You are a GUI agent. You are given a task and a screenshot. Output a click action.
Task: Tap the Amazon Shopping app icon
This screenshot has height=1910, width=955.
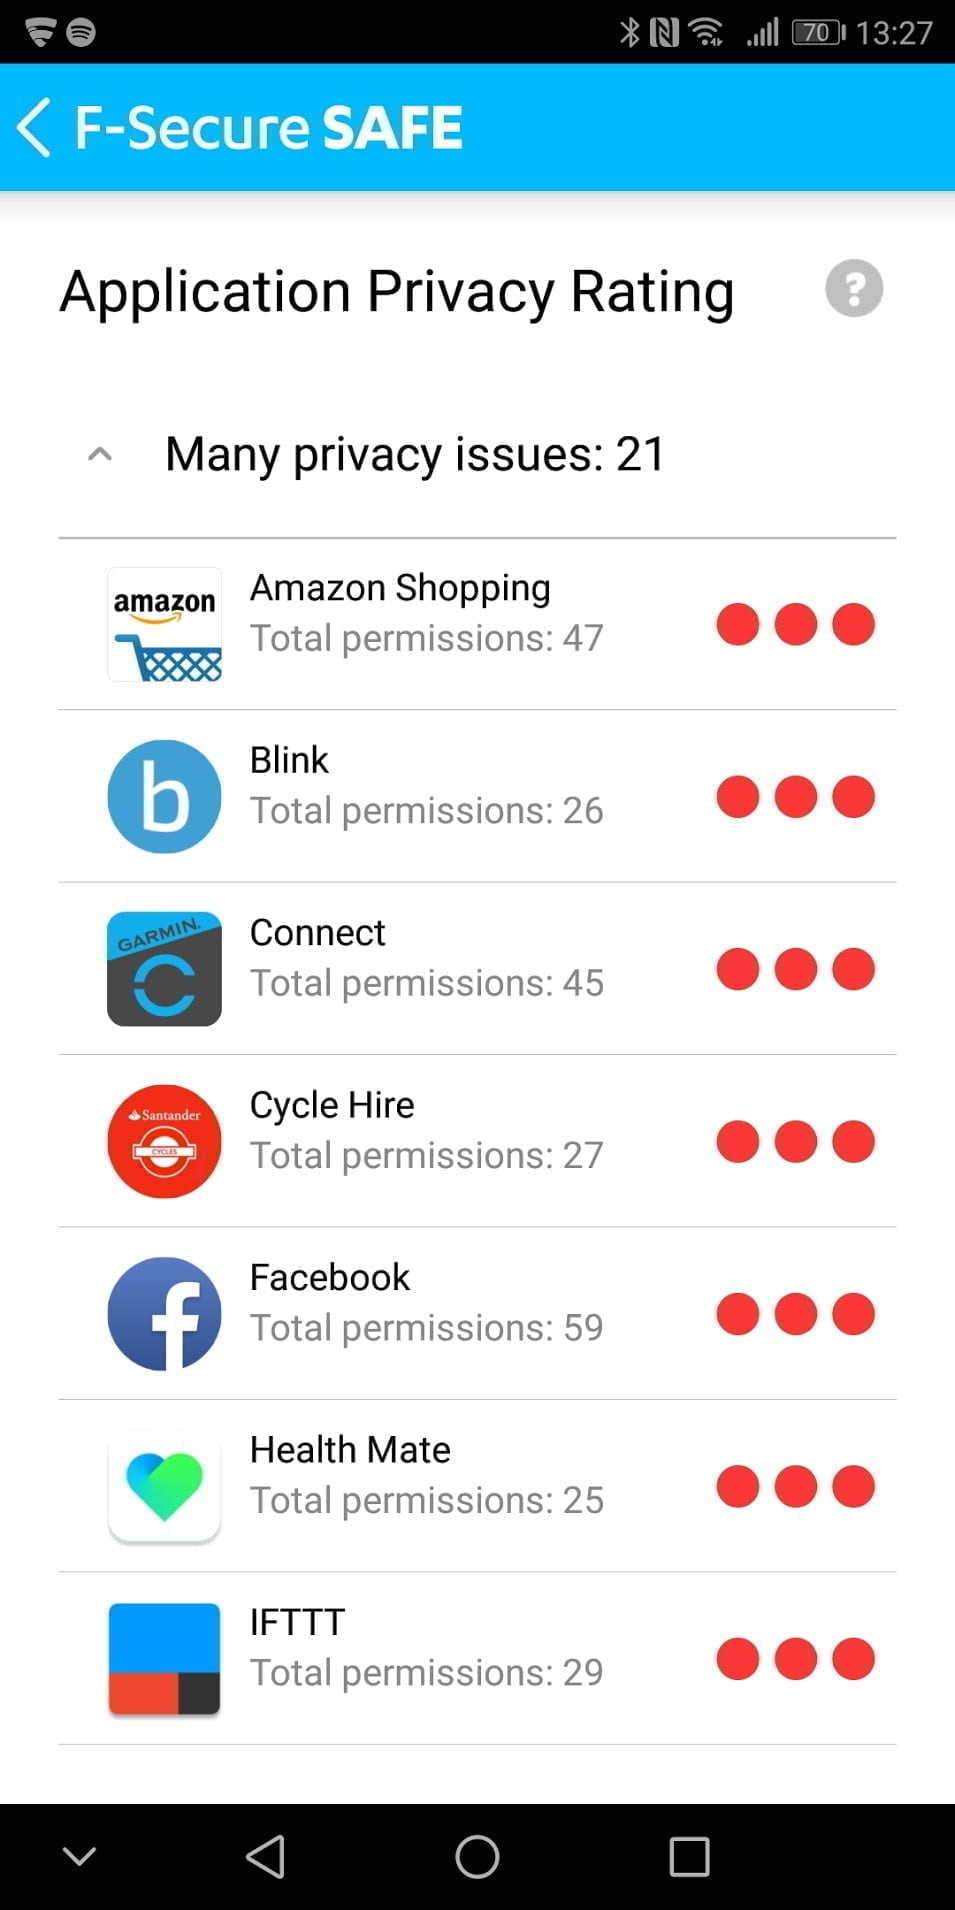(x=164, y=625)
